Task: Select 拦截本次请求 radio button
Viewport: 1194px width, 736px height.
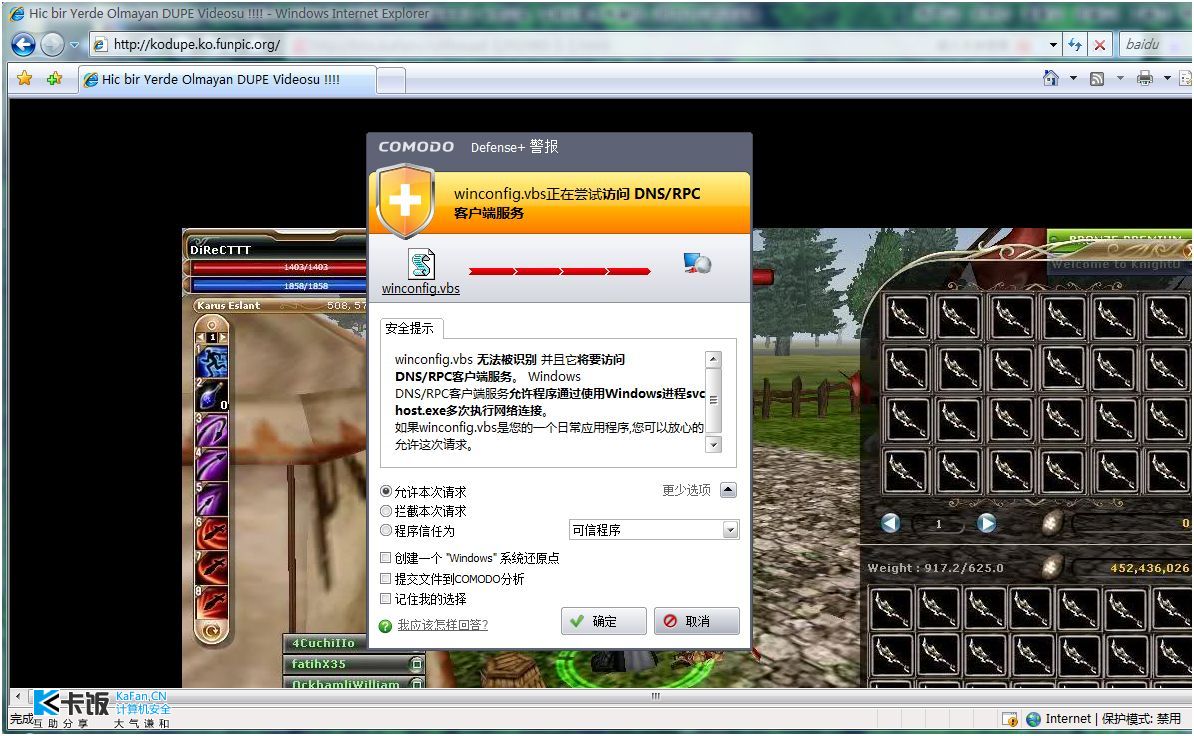Action: 386,511
